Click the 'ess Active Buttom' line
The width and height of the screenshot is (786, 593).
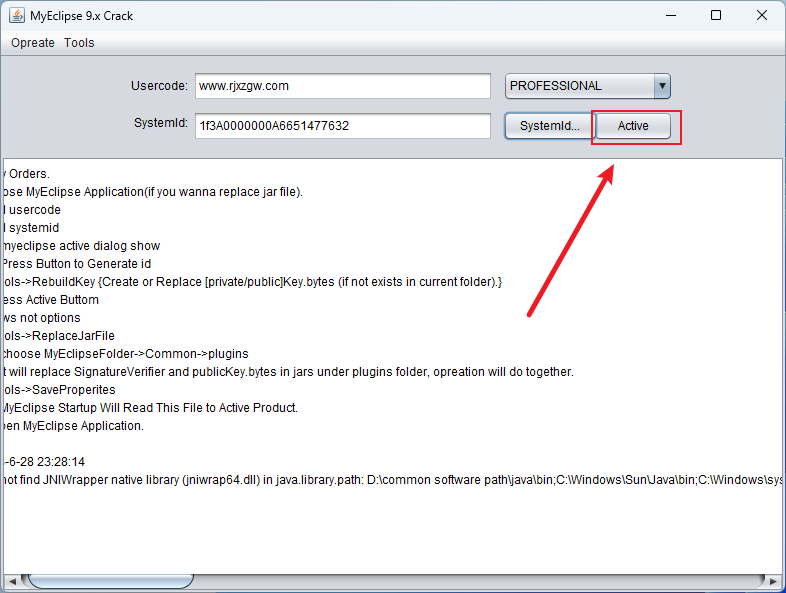[x=51, y=300]
